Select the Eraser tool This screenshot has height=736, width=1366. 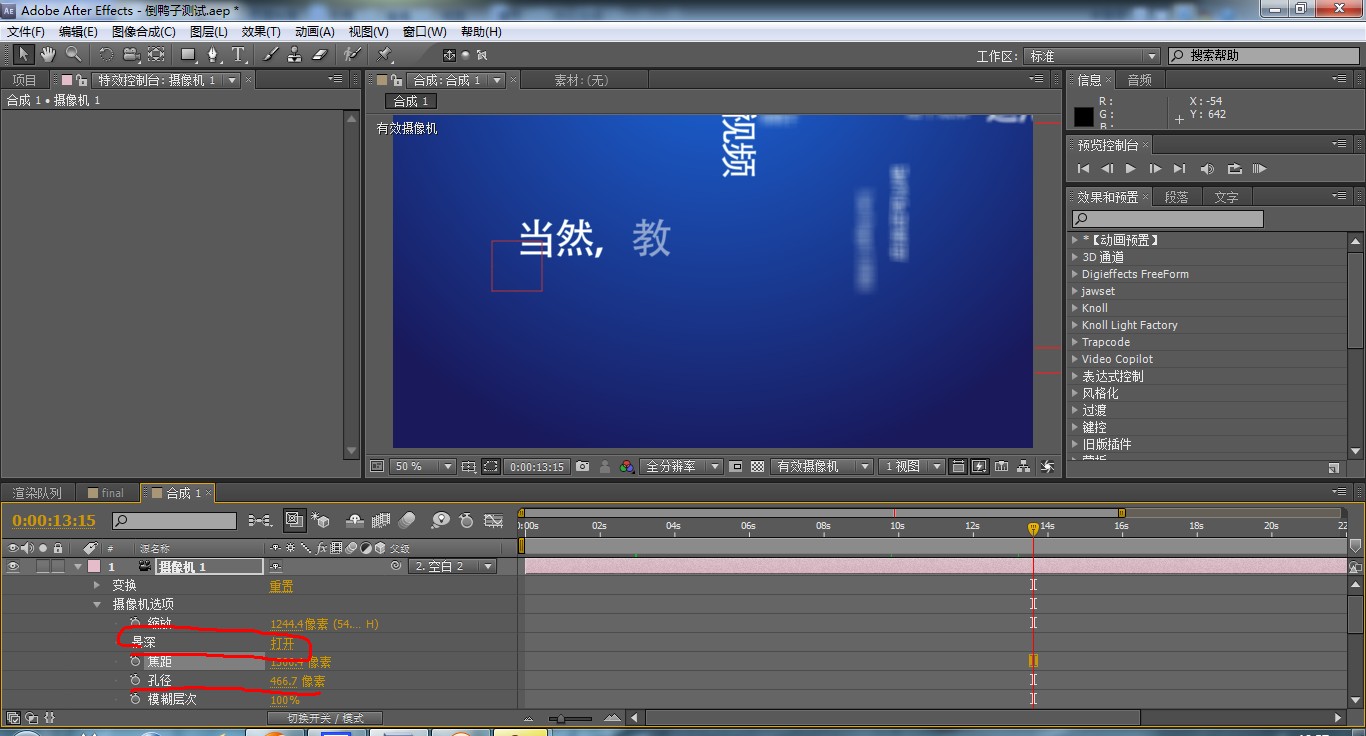tap(320, 54)
